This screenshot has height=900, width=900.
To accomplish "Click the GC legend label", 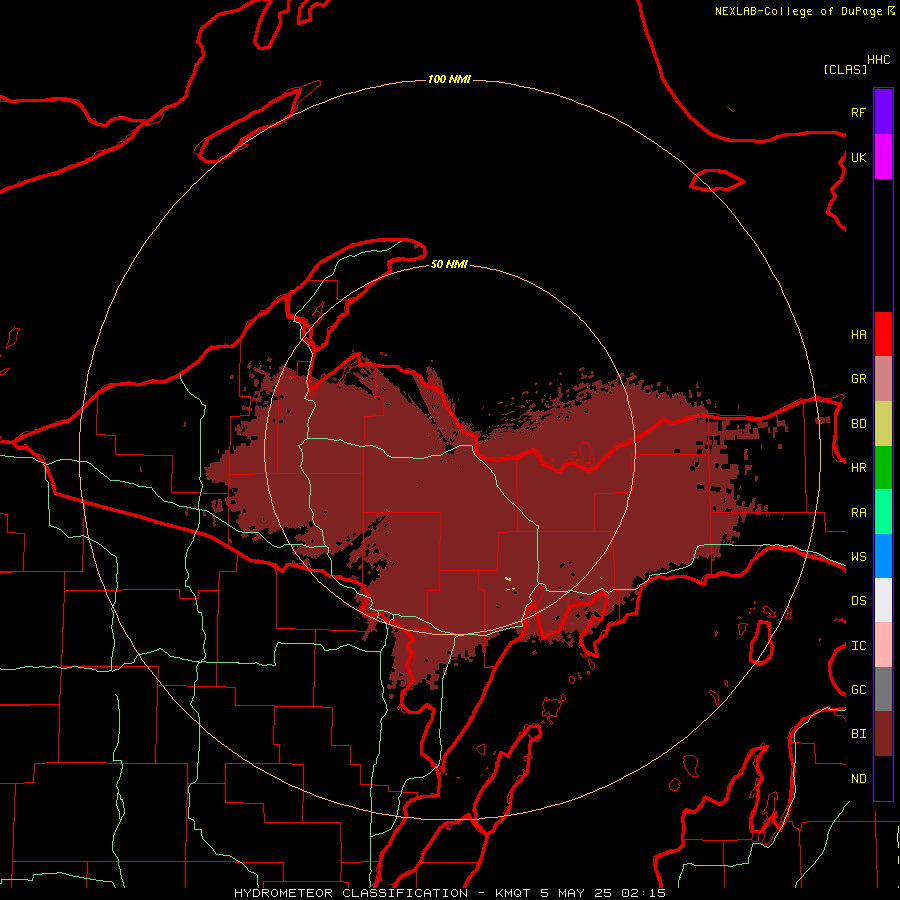I will pos(858,690).
